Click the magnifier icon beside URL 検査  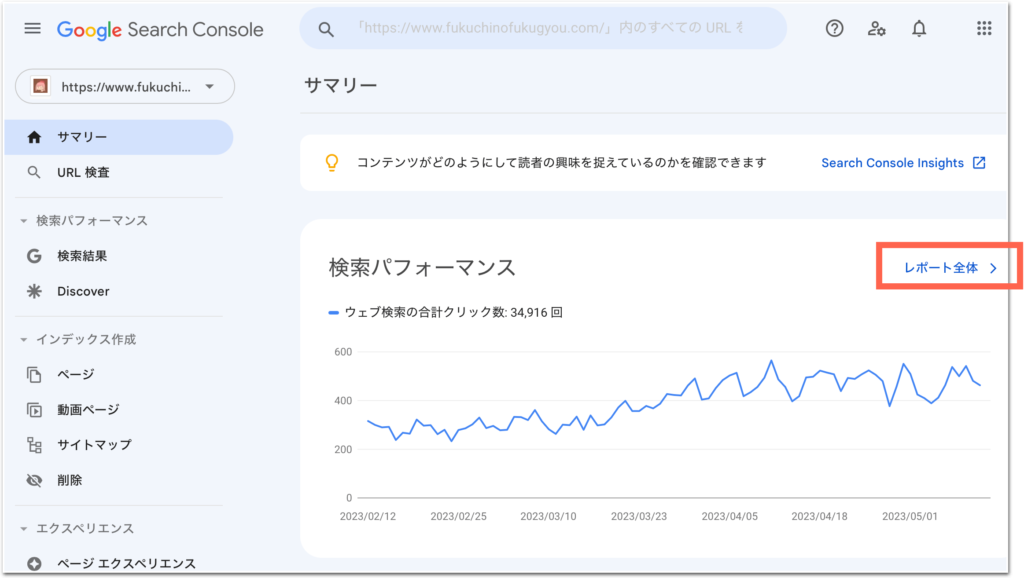tap(34, 172)
